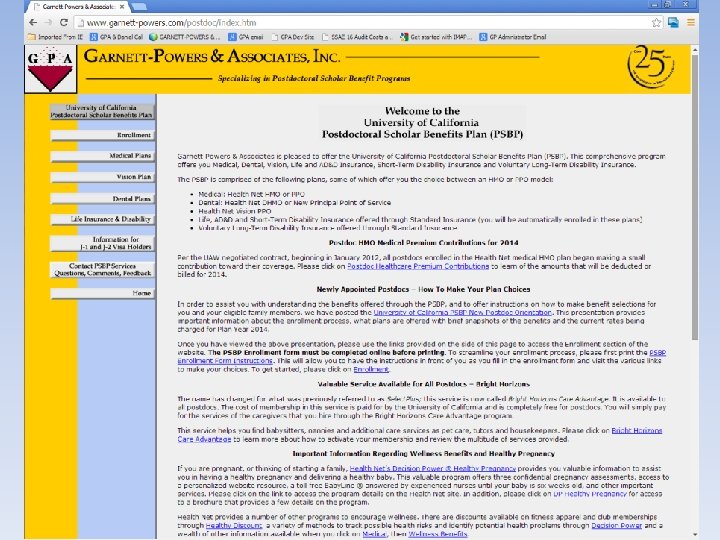The image size is (720, 540).
Task: Click the GPA logo in the header
Action: 50,69
